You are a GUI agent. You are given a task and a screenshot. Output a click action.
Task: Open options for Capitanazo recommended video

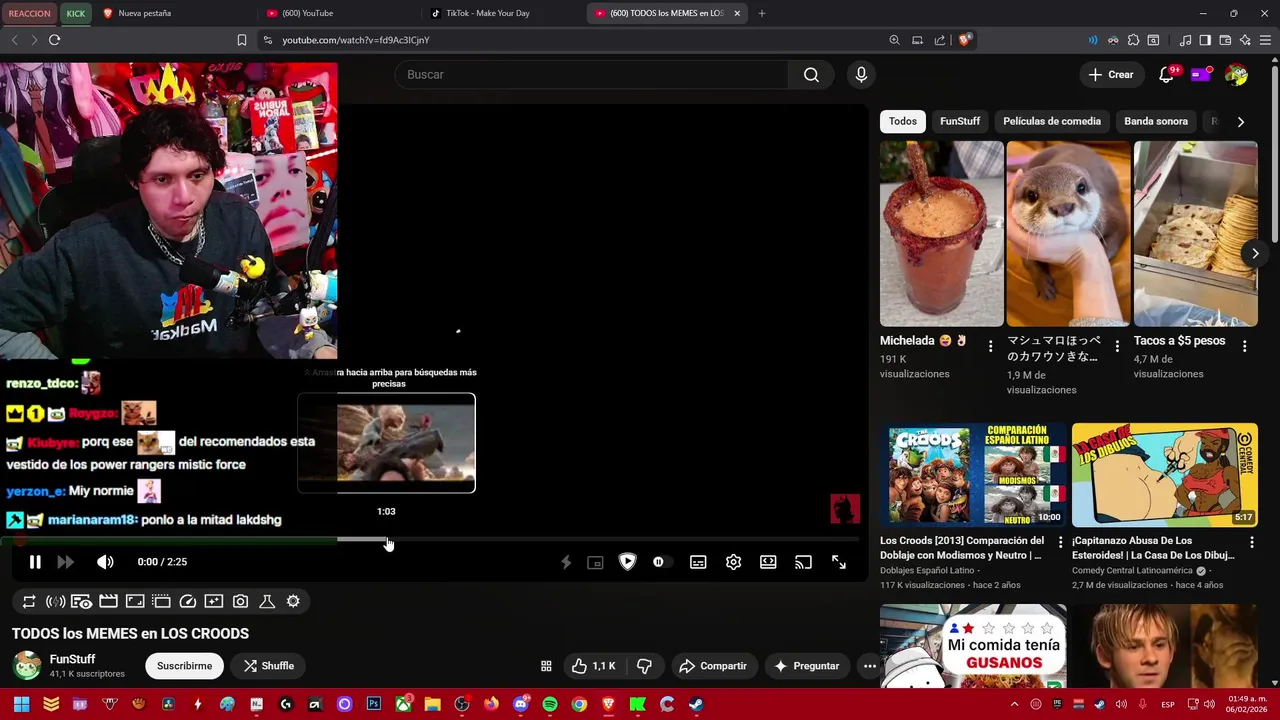[x=1251, y=542]
